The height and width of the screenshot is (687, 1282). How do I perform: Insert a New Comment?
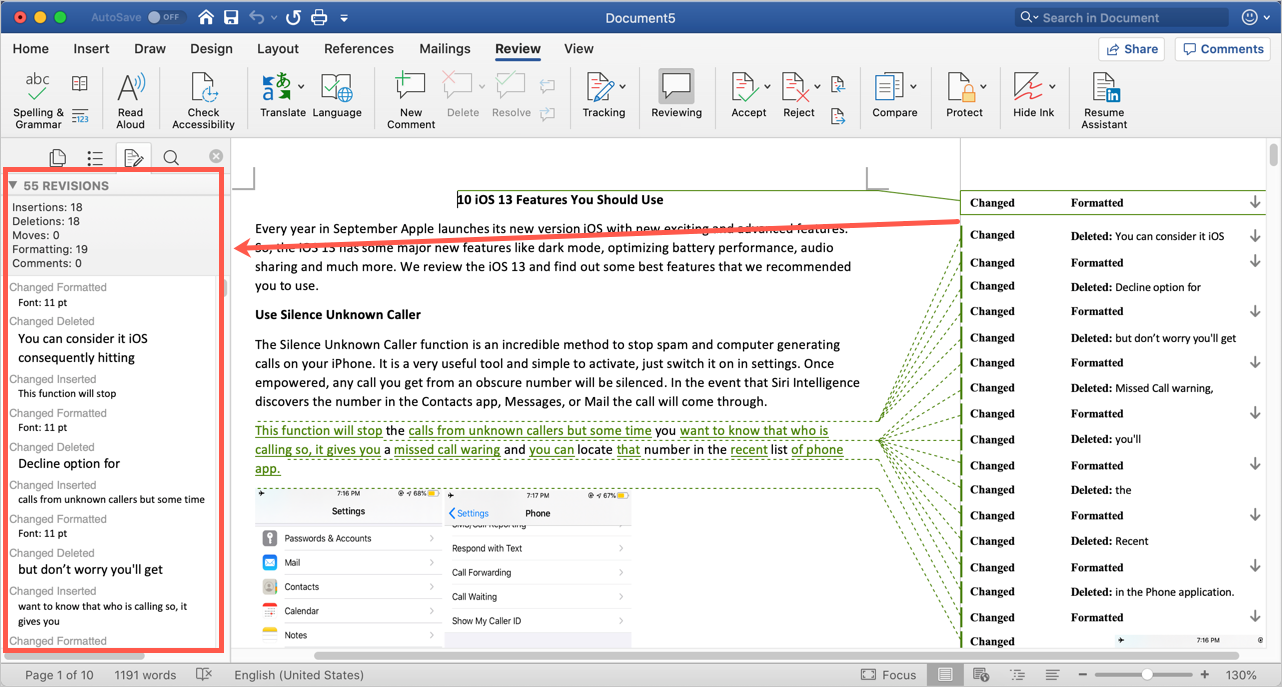coord(410,89)
